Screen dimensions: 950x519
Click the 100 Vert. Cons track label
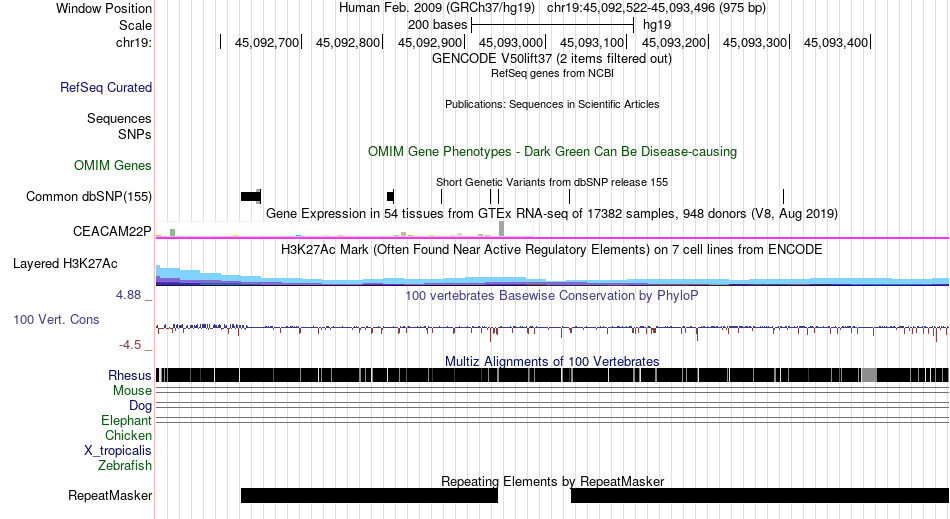56,319
